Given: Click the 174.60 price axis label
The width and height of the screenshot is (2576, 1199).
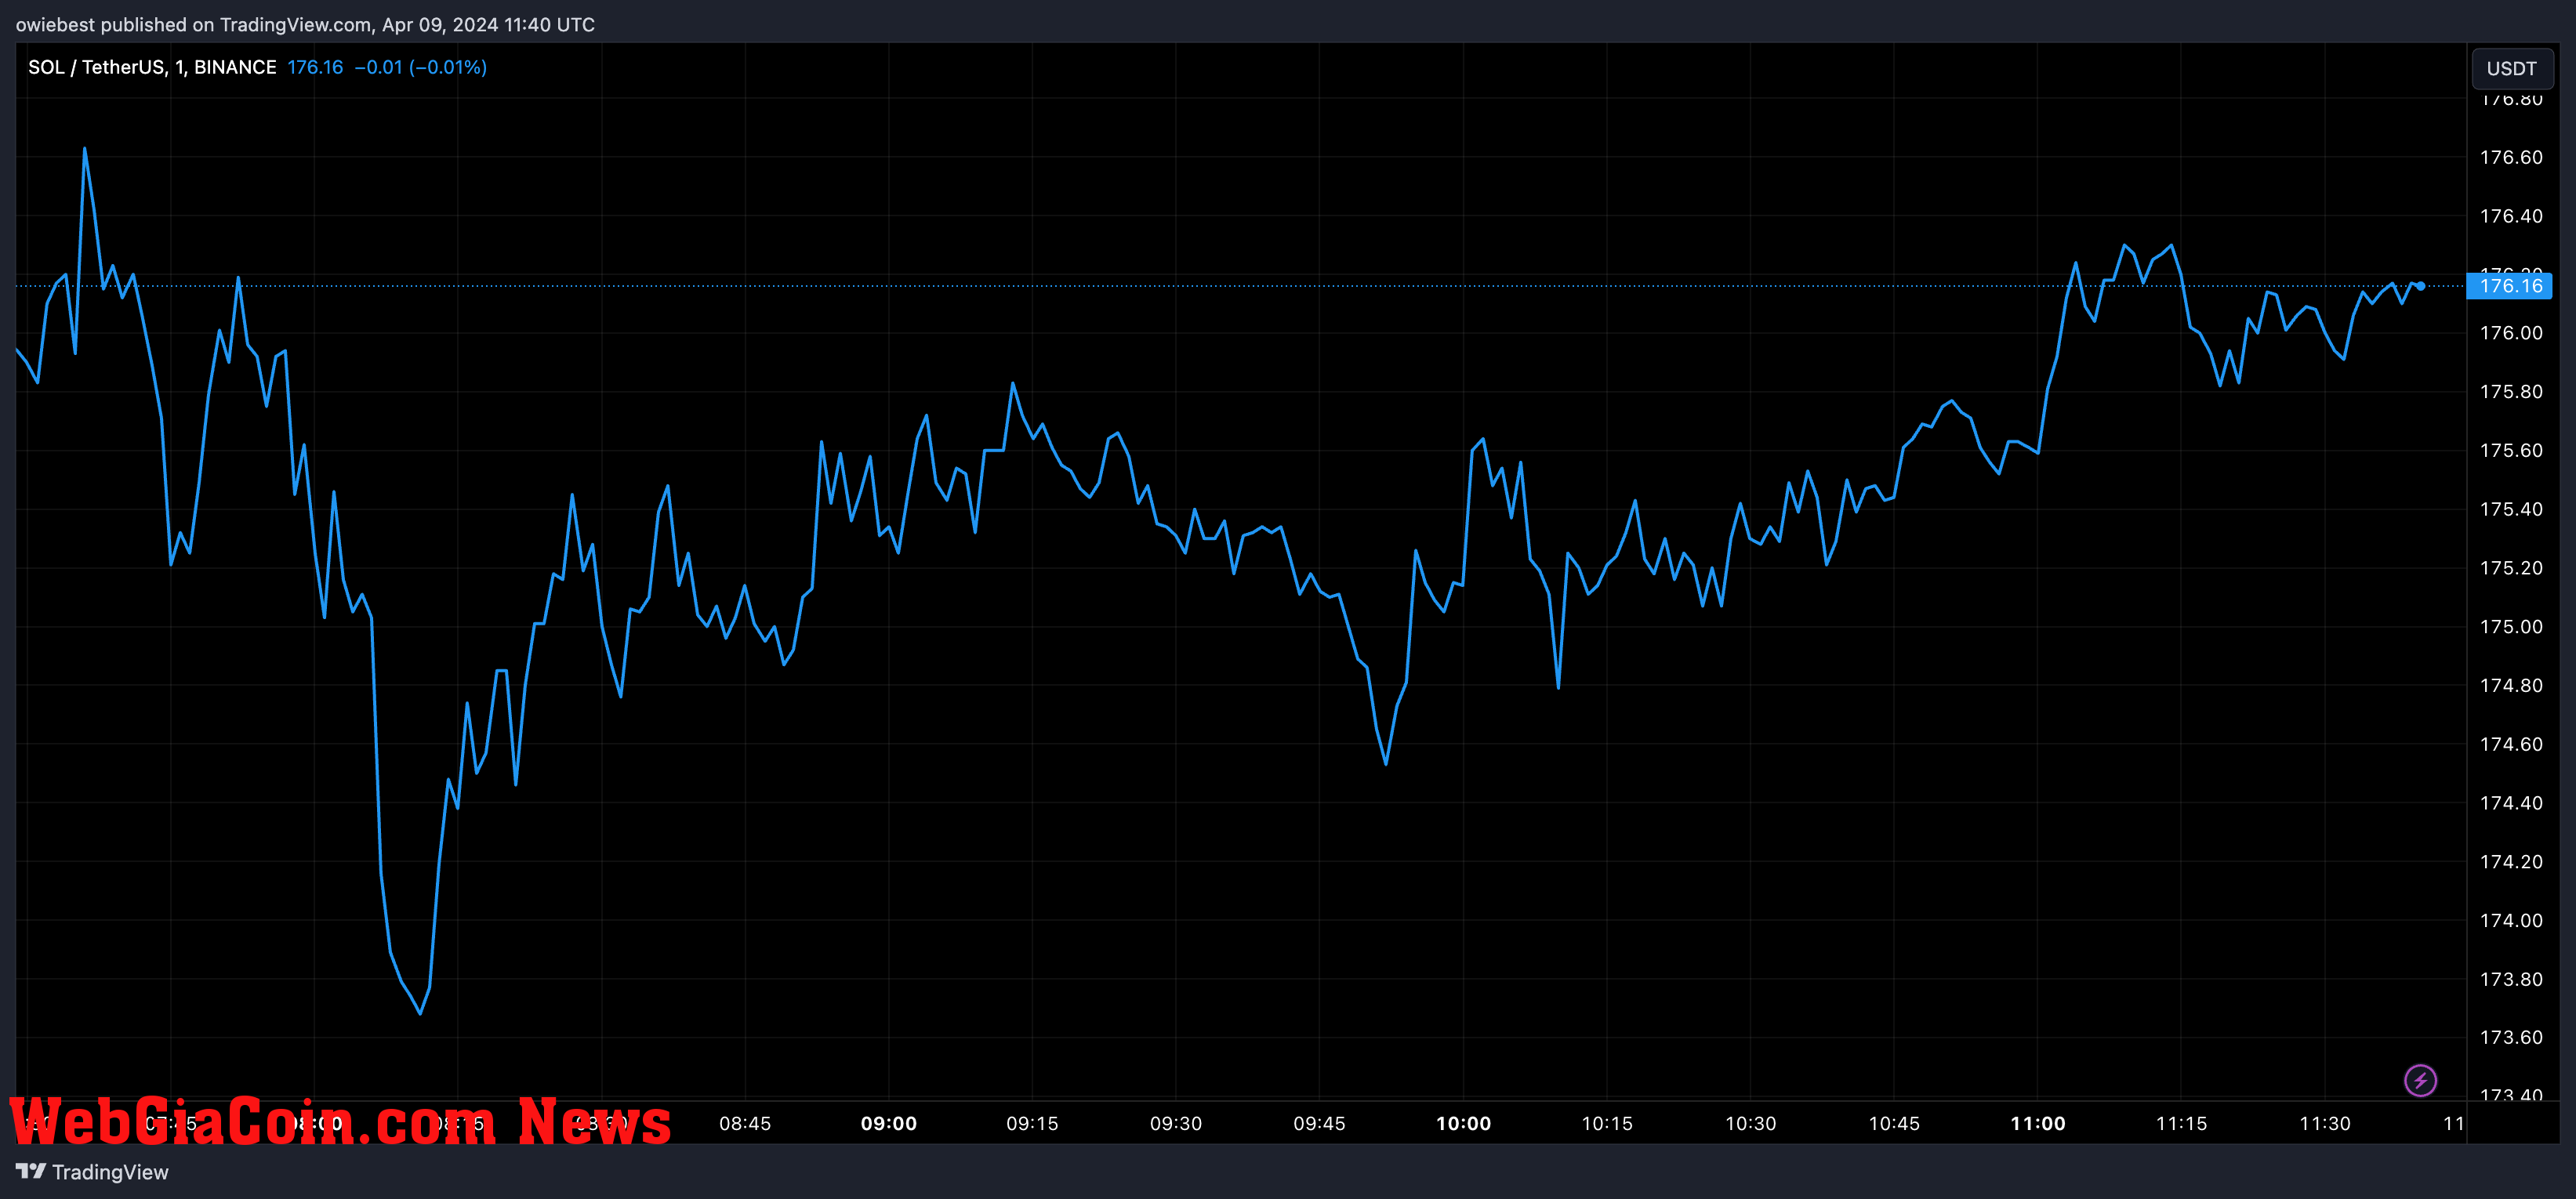Looking at the screenshot, I should tap(2511, 744).
